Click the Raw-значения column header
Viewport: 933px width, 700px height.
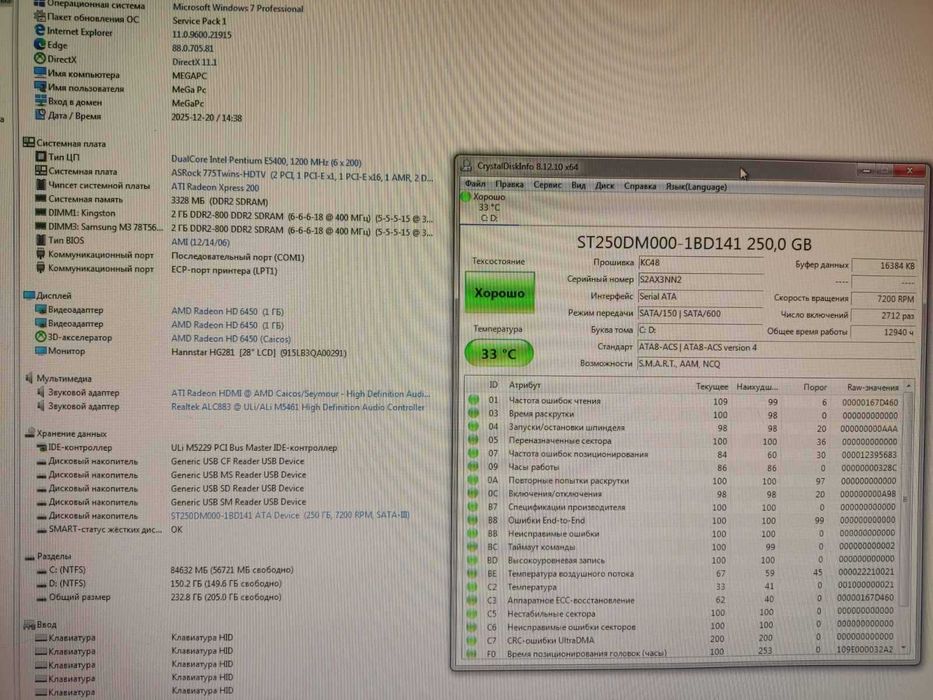tap(872, 388)
